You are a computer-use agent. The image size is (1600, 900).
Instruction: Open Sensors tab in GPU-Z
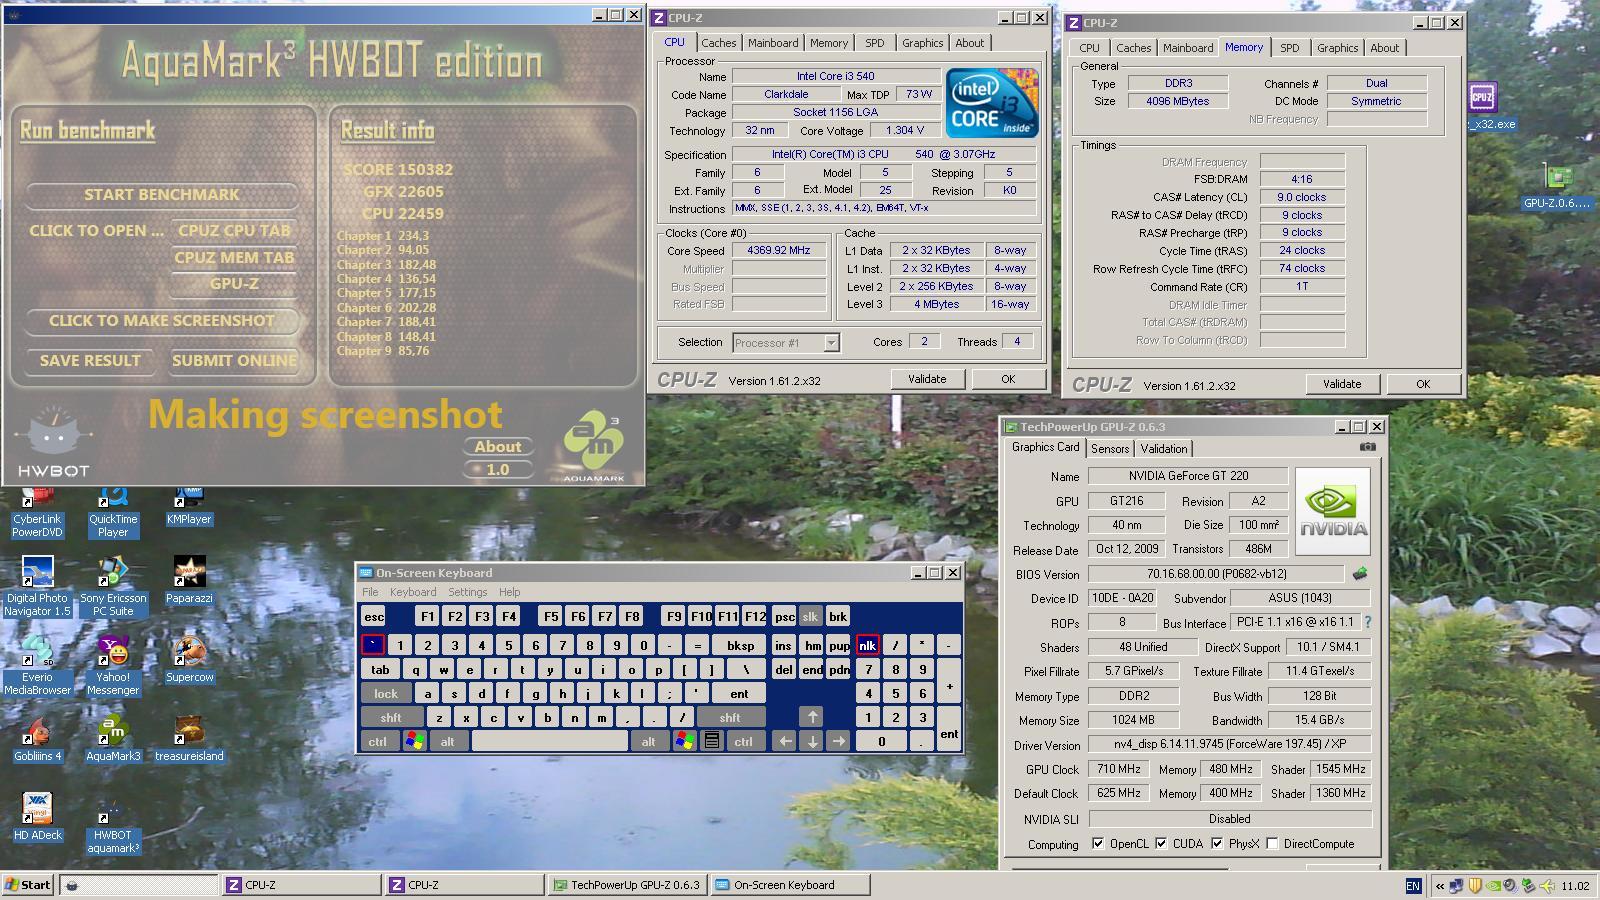tap(1110, 449)
